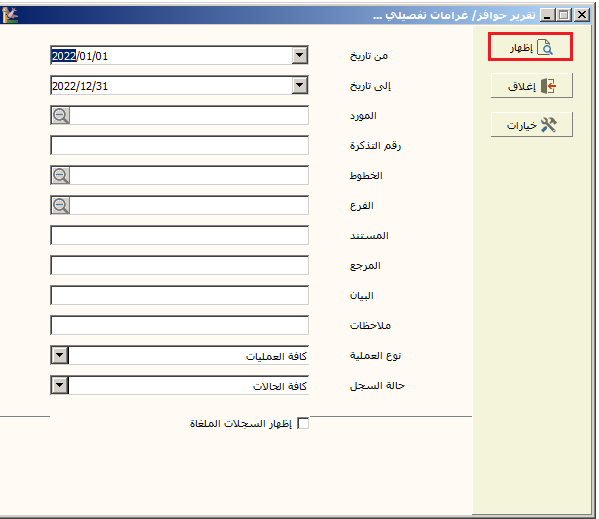Maximize the report window
This screenshot has width=599, height=519.
[563, 15]
